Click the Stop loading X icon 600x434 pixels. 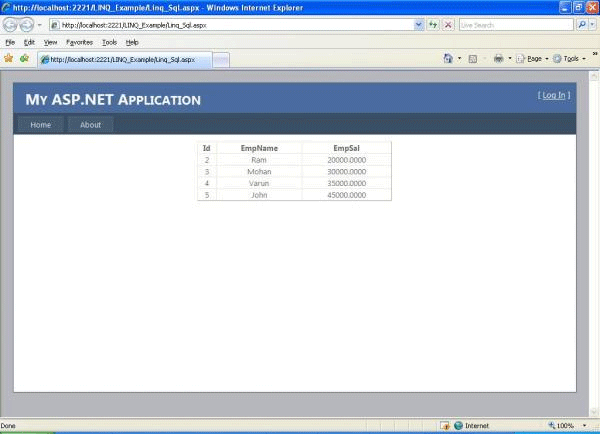point(448,25)
